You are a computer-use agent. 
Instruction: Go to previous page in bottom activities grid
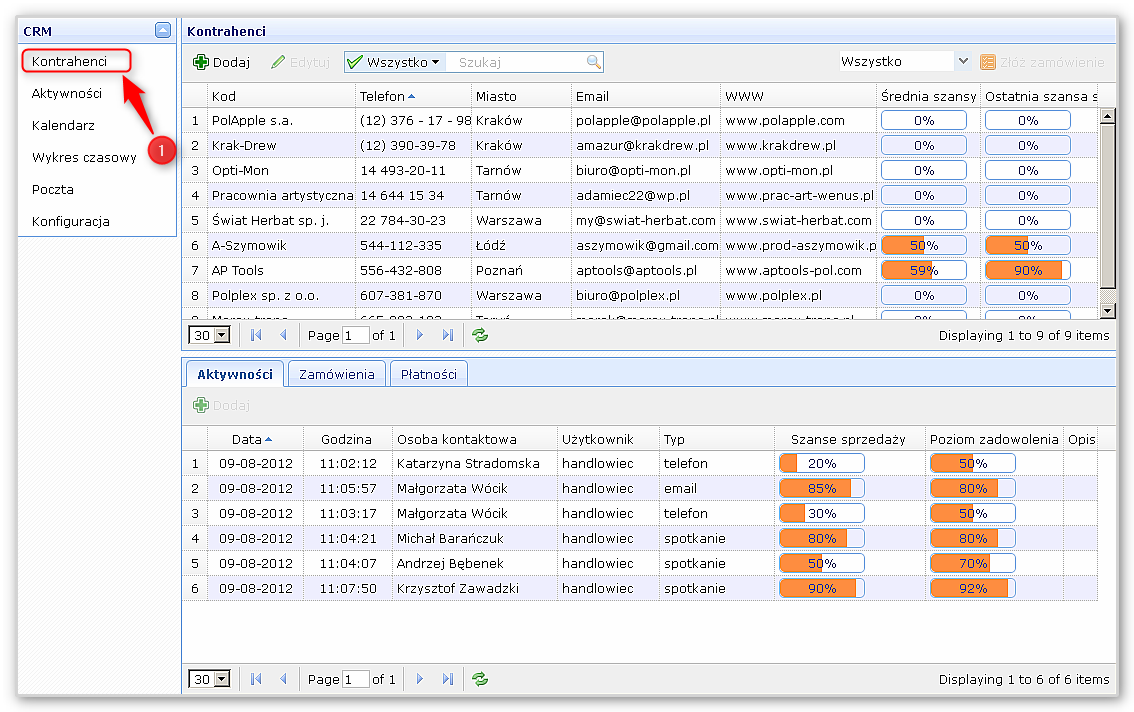[283, 679]
